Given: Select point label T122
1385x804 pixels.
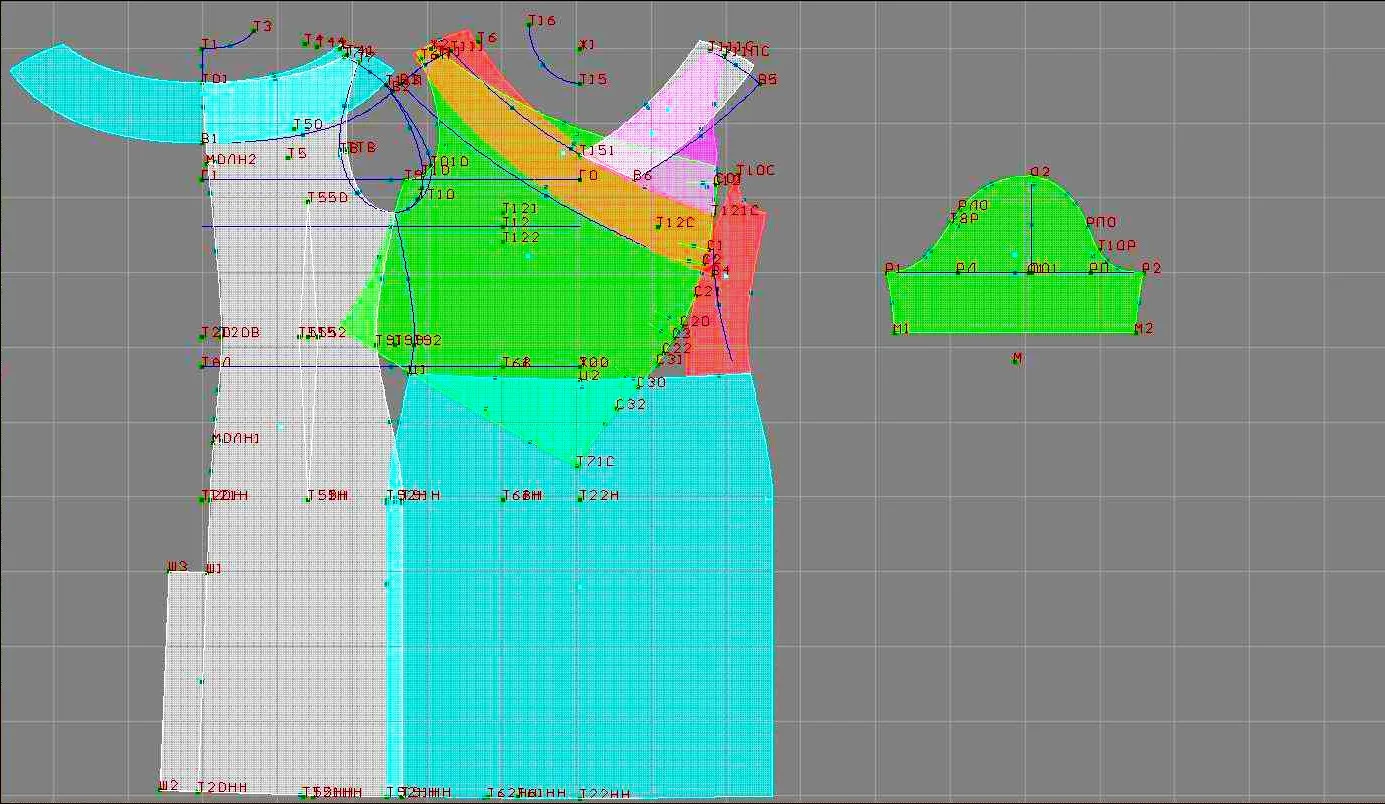Looking at the screenshot, I should (x=521, y=237).
